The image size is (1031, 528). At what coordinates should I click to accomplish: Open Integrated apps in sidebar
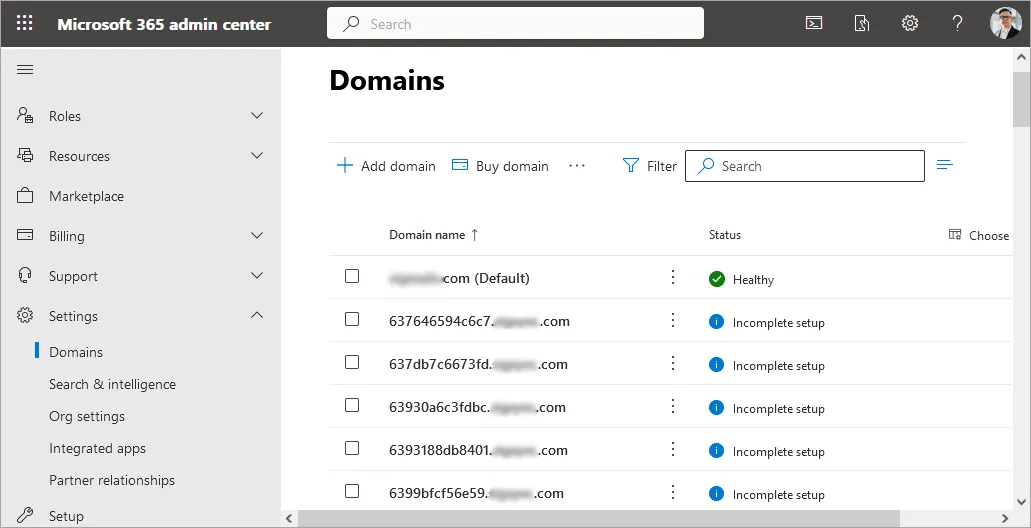pos(97,448)
